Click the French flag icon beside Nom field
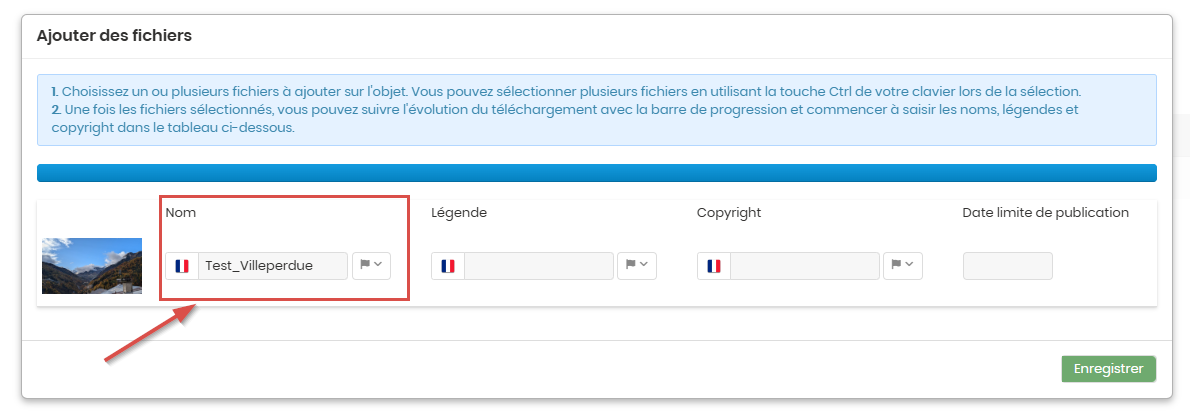1190x418 pixels. click(x=181, y=266)
